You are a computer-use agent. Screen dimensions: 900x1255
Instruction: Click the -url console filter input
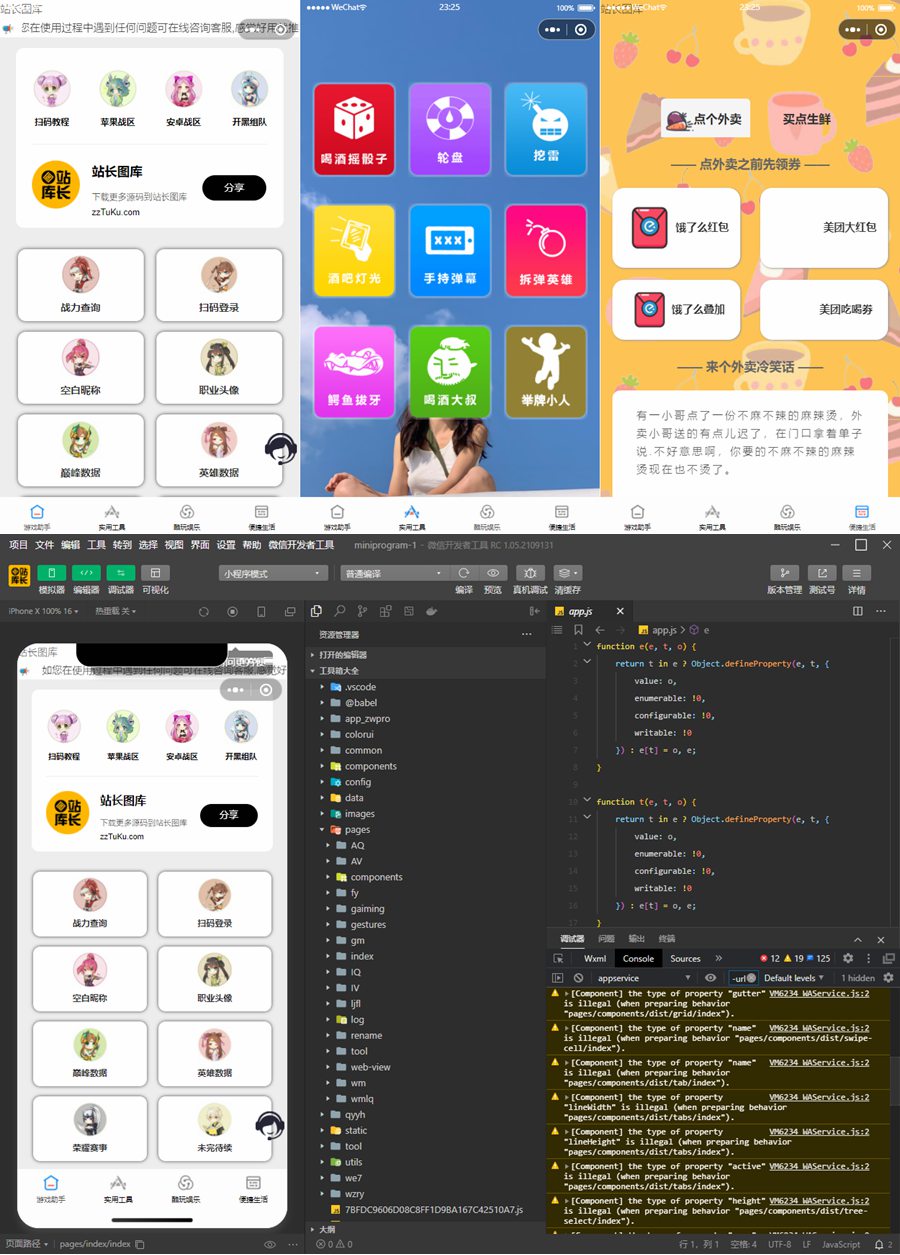(742, 978)
